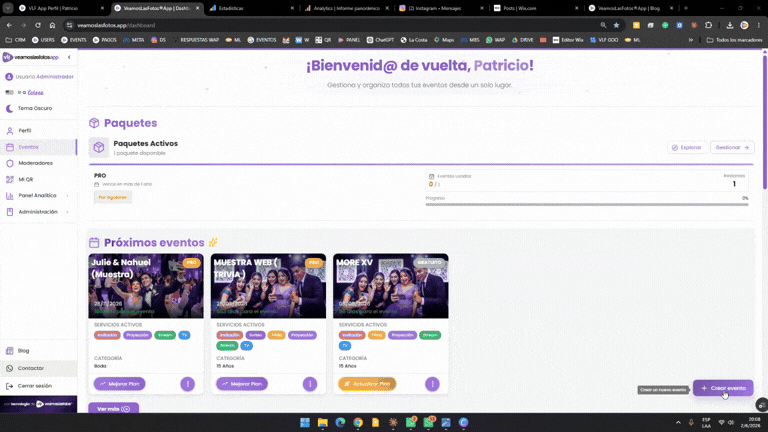Open Moderadores section

[35, 163]
